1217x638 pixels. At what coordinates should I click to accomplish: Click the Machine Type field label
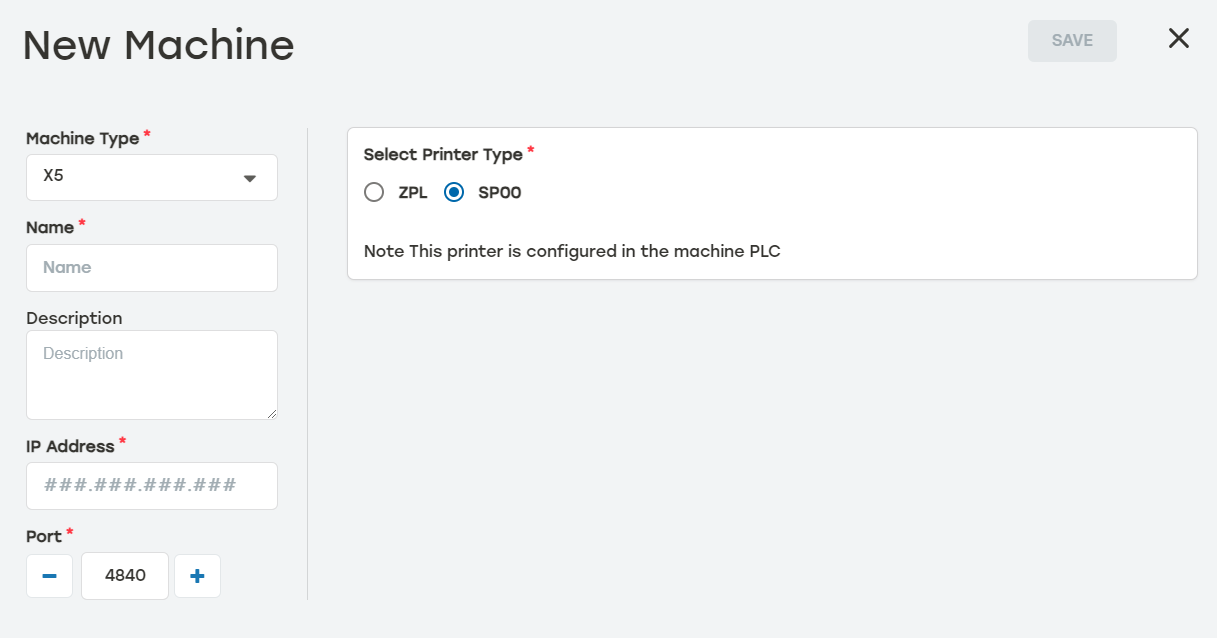(x=83, y=139)
